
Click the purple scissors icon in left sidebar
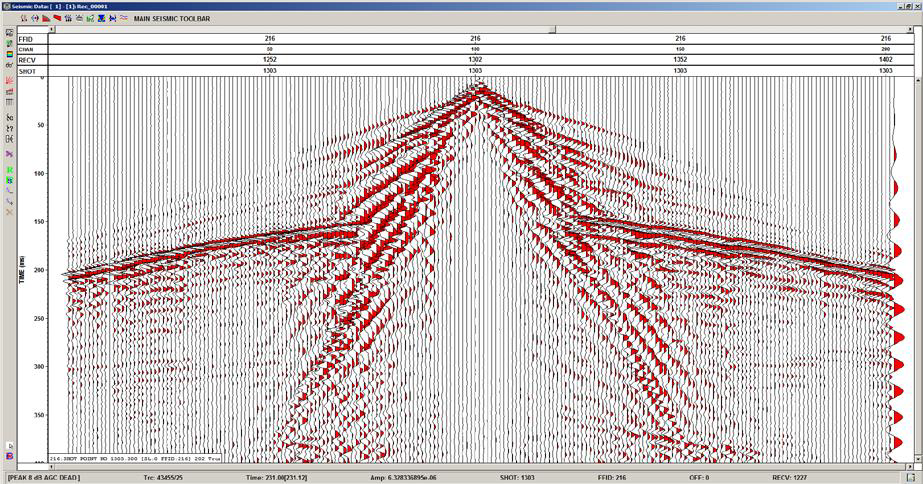click(9, 154)
